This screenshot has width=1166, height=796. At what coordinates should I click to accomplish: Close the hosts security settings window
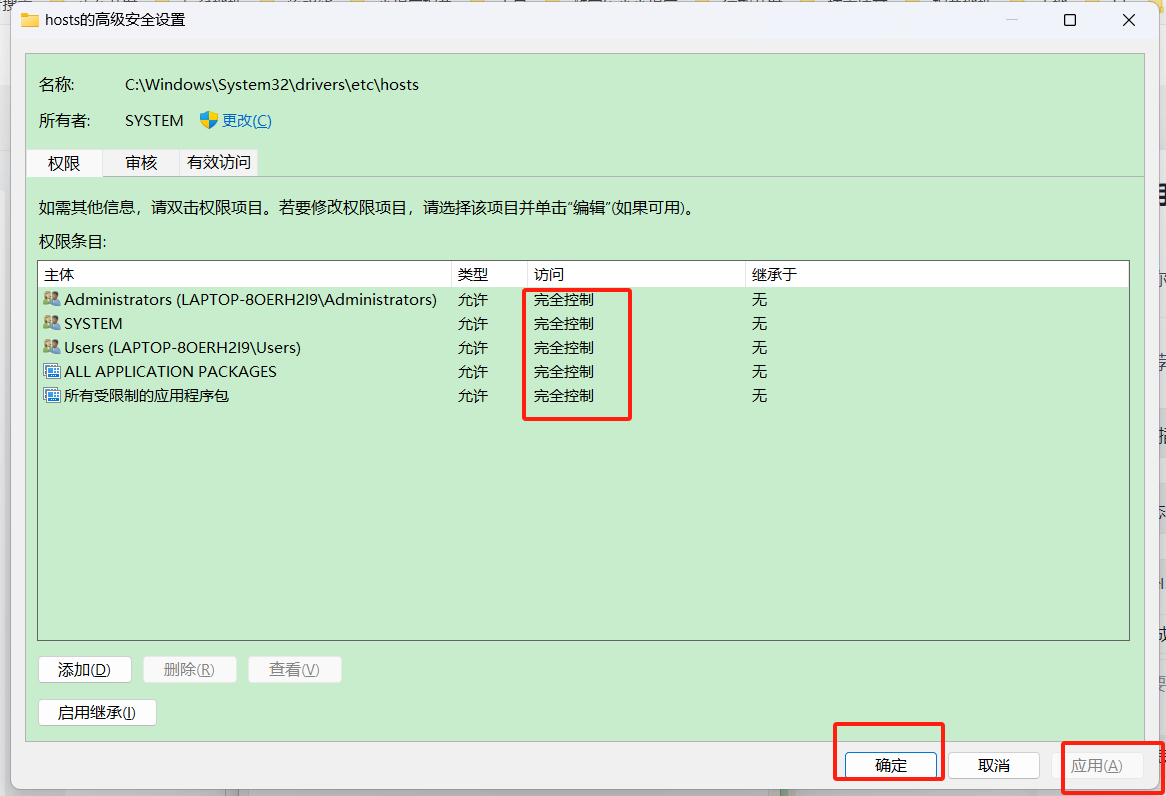[x=1129, y=20]
